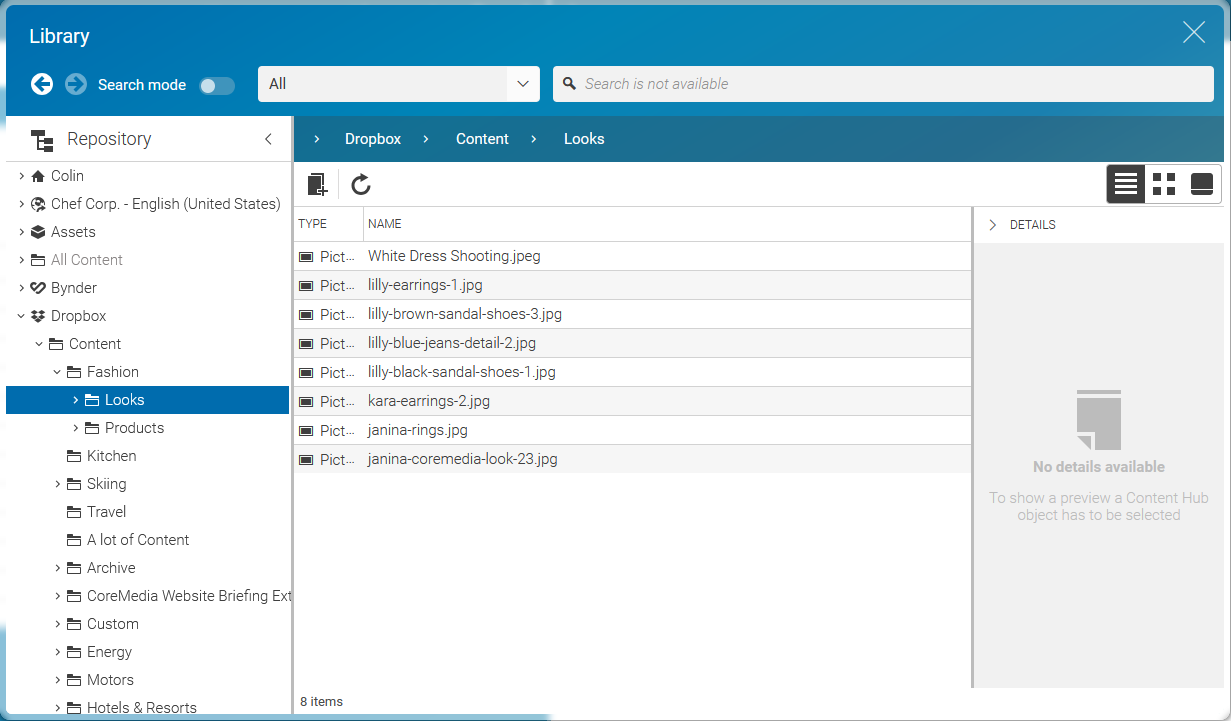The width and height of the screenshot is (1231, 721).
Task: Switch to grid view mode
Action: pyautogui.click(x=1163, y=184)
